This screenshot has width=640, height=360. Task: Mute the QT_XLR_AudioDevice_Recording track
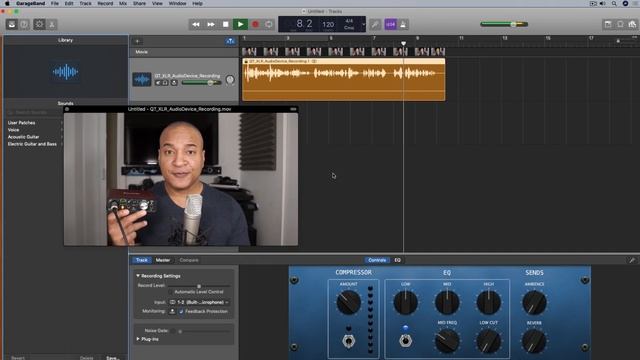(158, 83)
